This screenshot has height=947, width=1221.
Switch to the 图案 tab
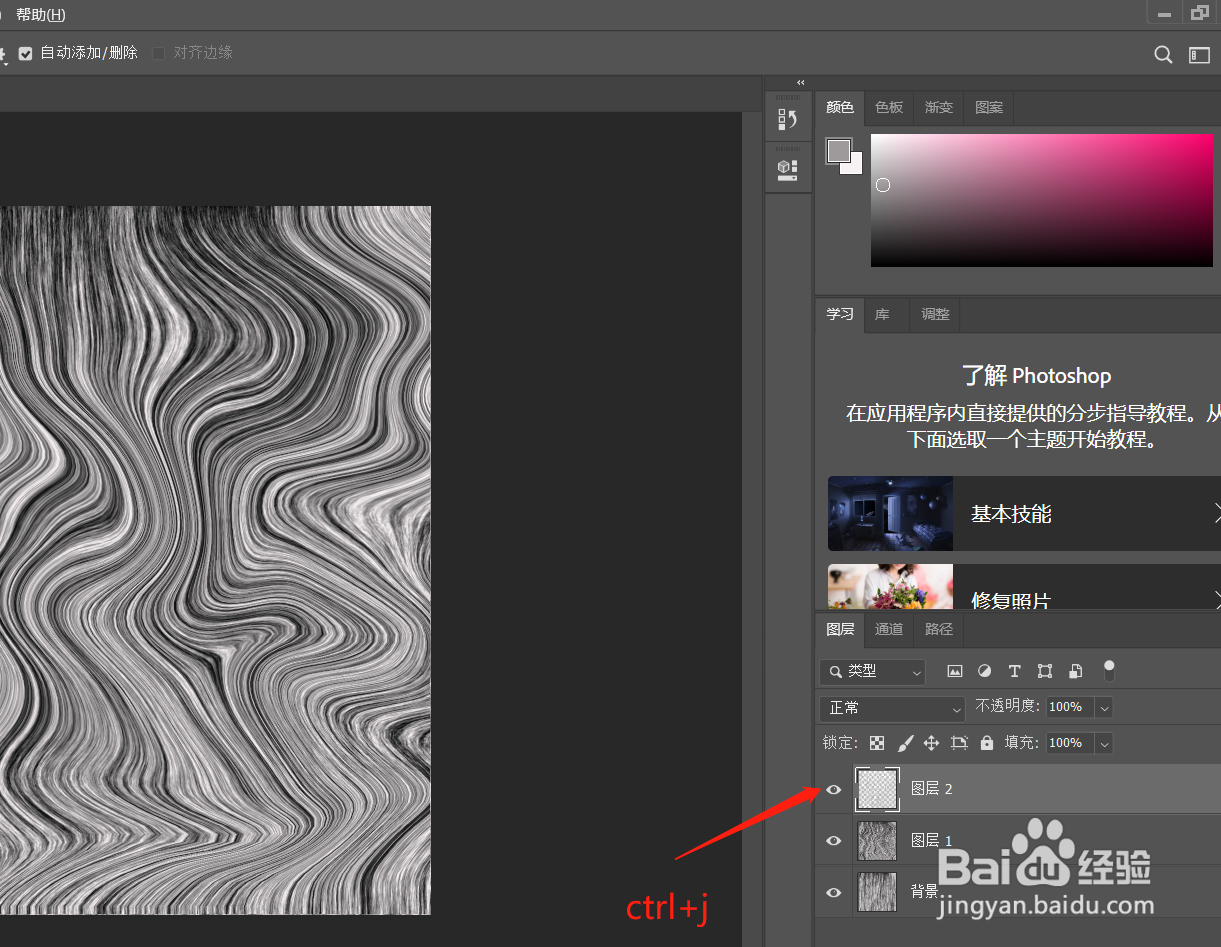click(989, 108)
